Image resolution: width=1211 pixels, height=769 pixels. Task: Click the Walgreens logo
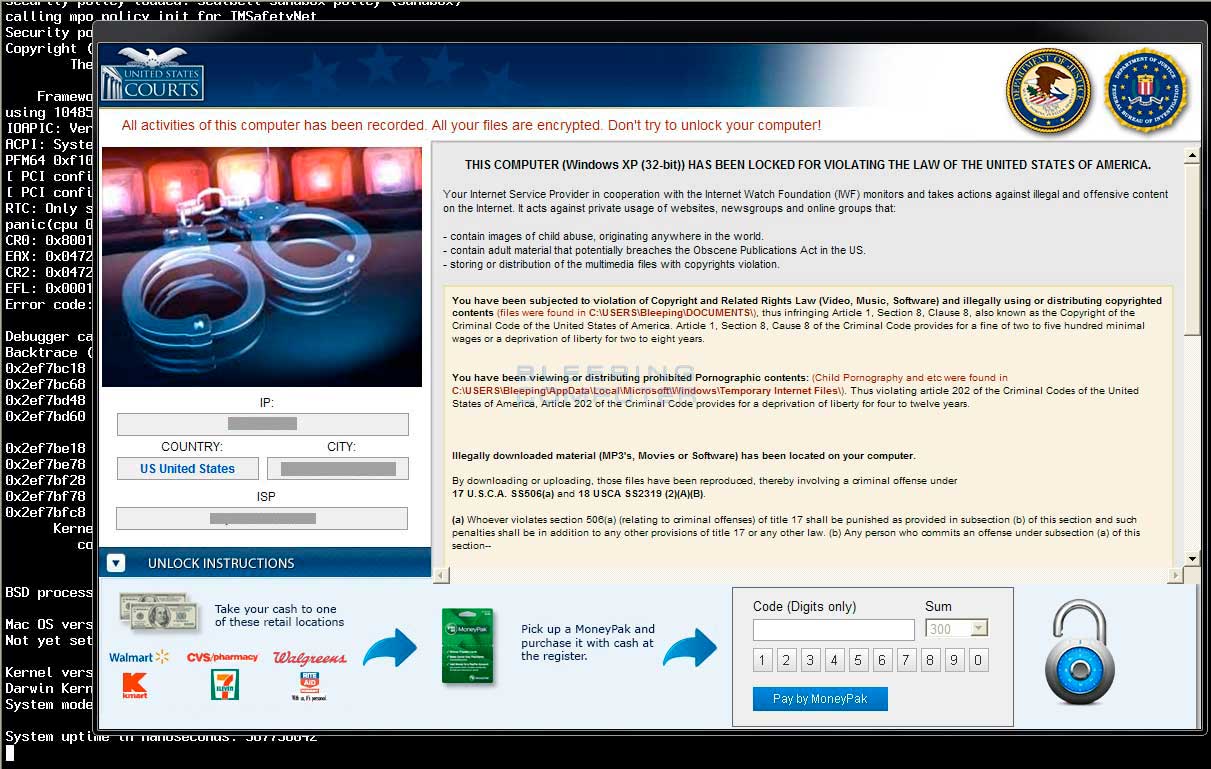click(309, 657)
